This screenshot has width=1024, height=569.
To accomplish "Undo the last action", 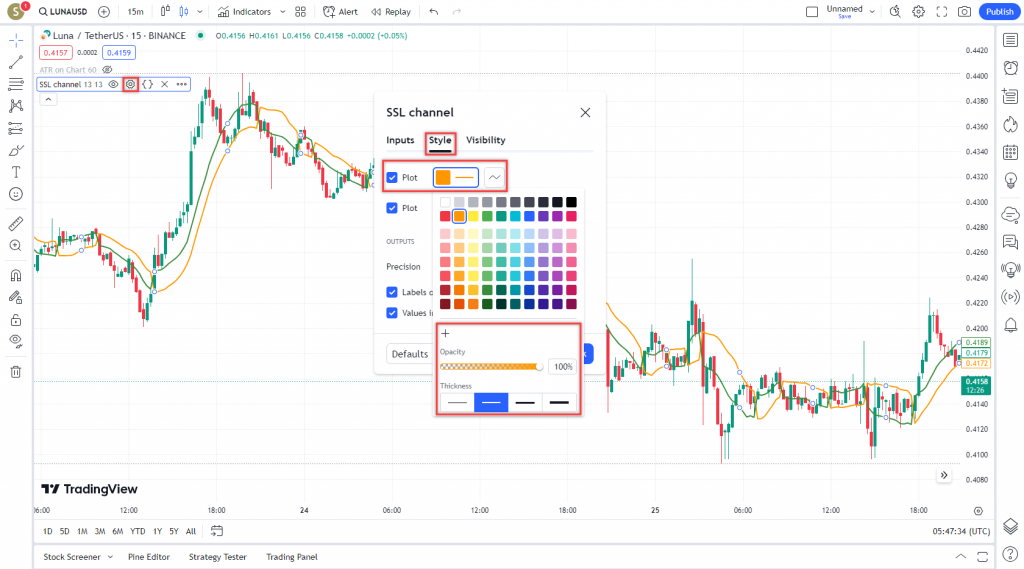I will [434, 12].
